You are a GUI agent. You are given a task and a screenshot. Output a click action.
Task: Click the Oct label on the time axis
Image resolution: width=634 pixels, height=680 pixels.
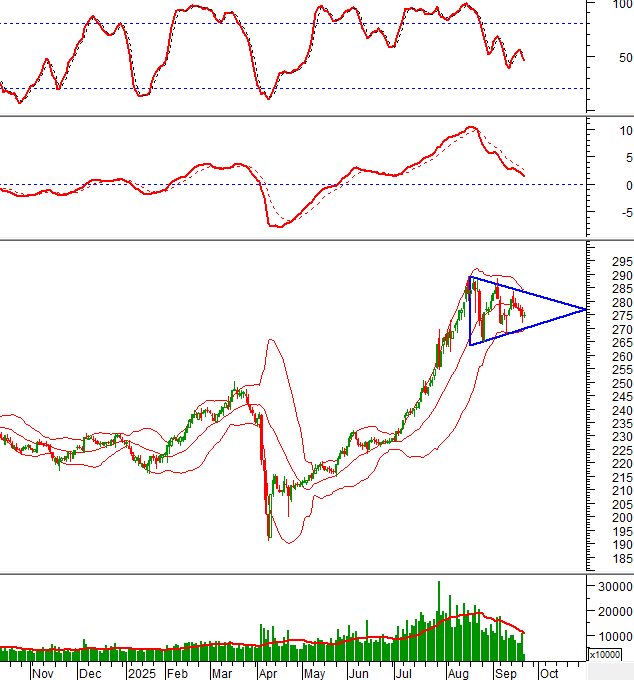pyautogui.click(x=549, y=673)
